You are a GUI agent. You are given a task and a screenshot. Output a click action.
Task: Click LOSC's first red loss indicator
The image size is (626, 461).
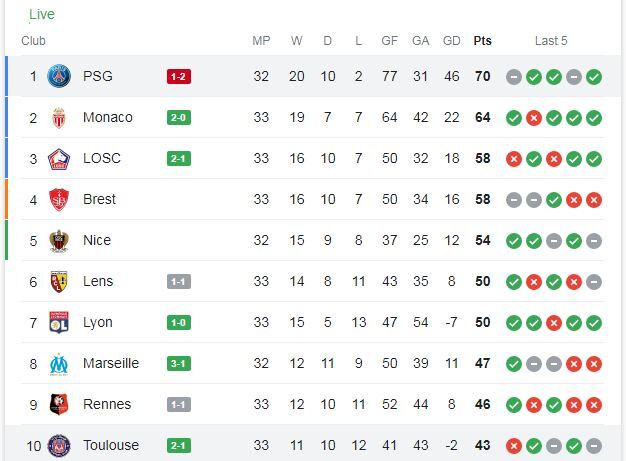pyautogui.click(x=514, y=158)
